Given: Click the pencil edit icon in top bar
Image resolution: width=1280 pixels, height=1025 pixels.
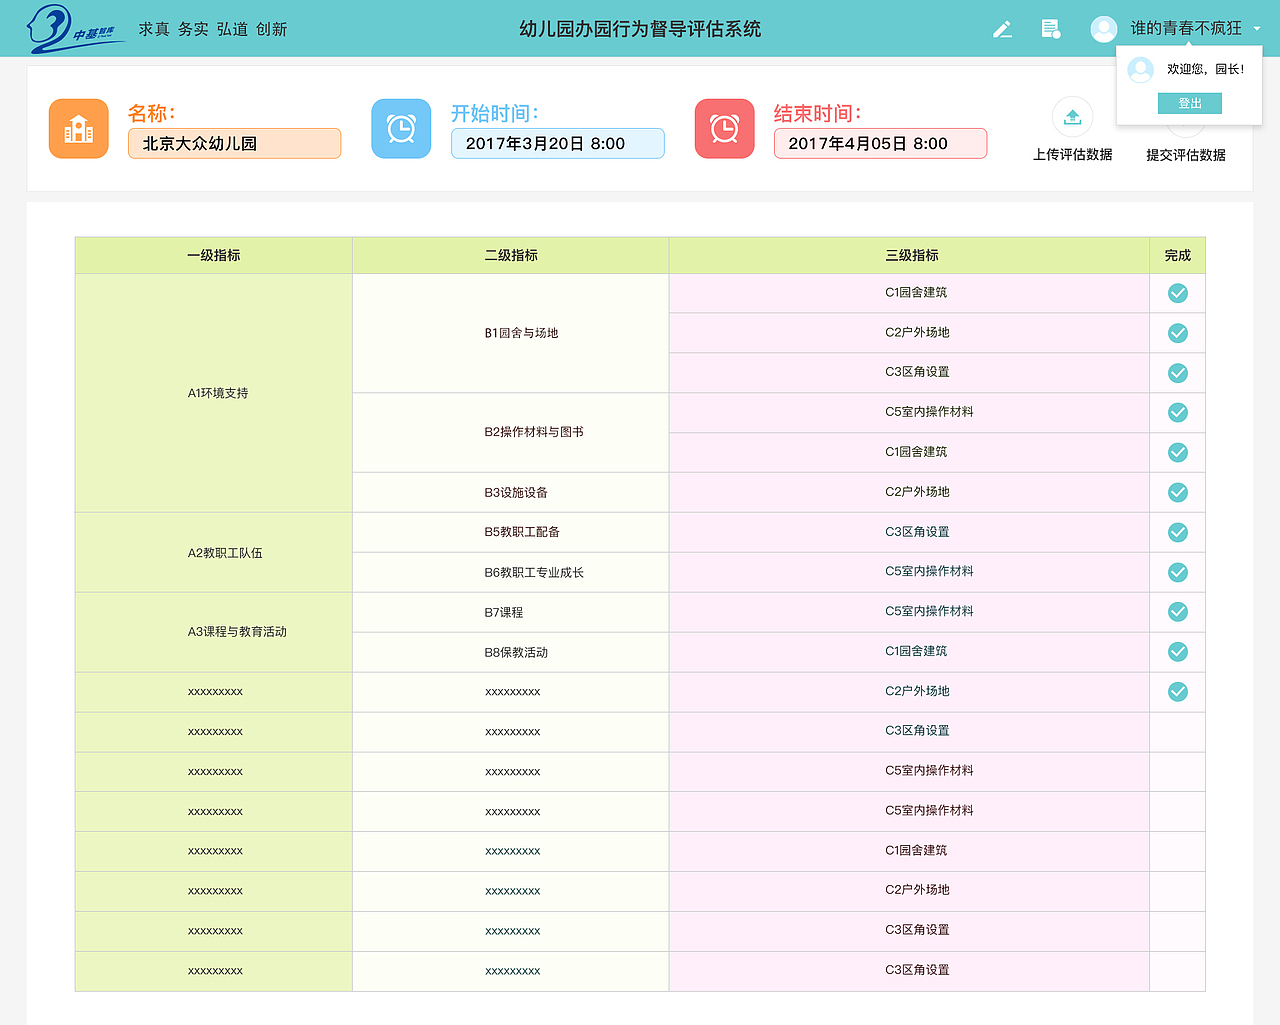Looking at the screenshot, I should (x=1002, y=29).
